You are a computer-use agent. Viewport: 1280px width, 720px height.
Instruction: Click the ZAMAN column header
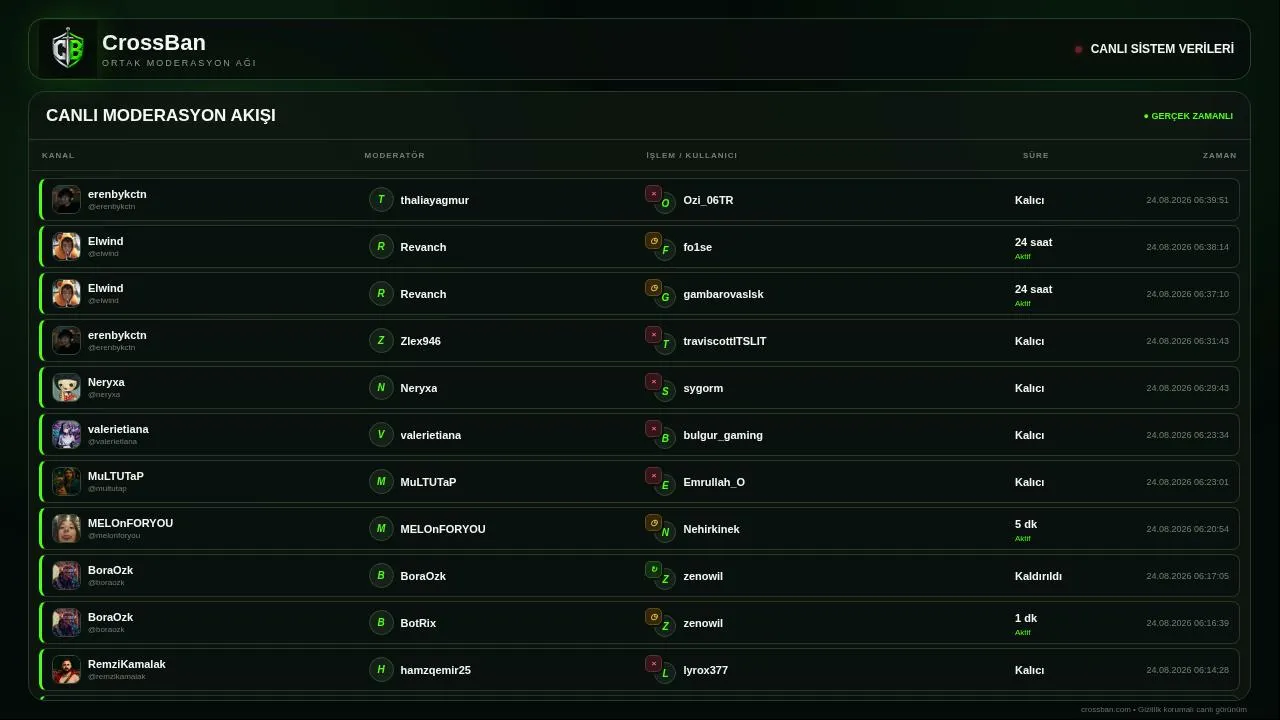[x=1220, y=155]
